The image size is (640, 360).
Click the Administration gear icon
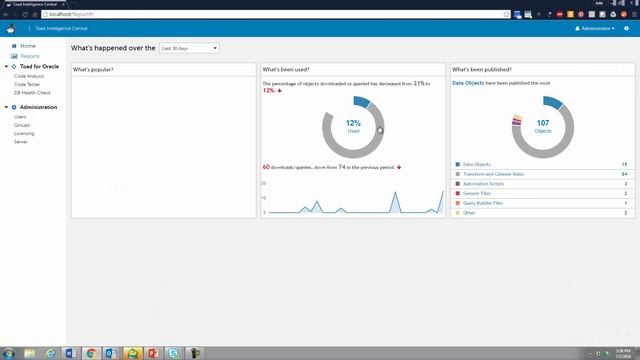pos(14,107)
